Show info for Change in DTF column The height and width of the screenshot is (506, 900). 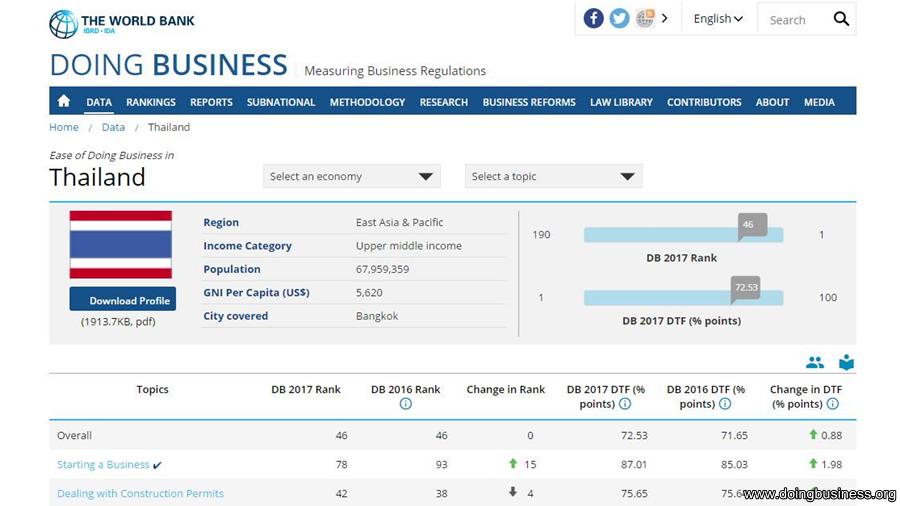coord(832,404)
